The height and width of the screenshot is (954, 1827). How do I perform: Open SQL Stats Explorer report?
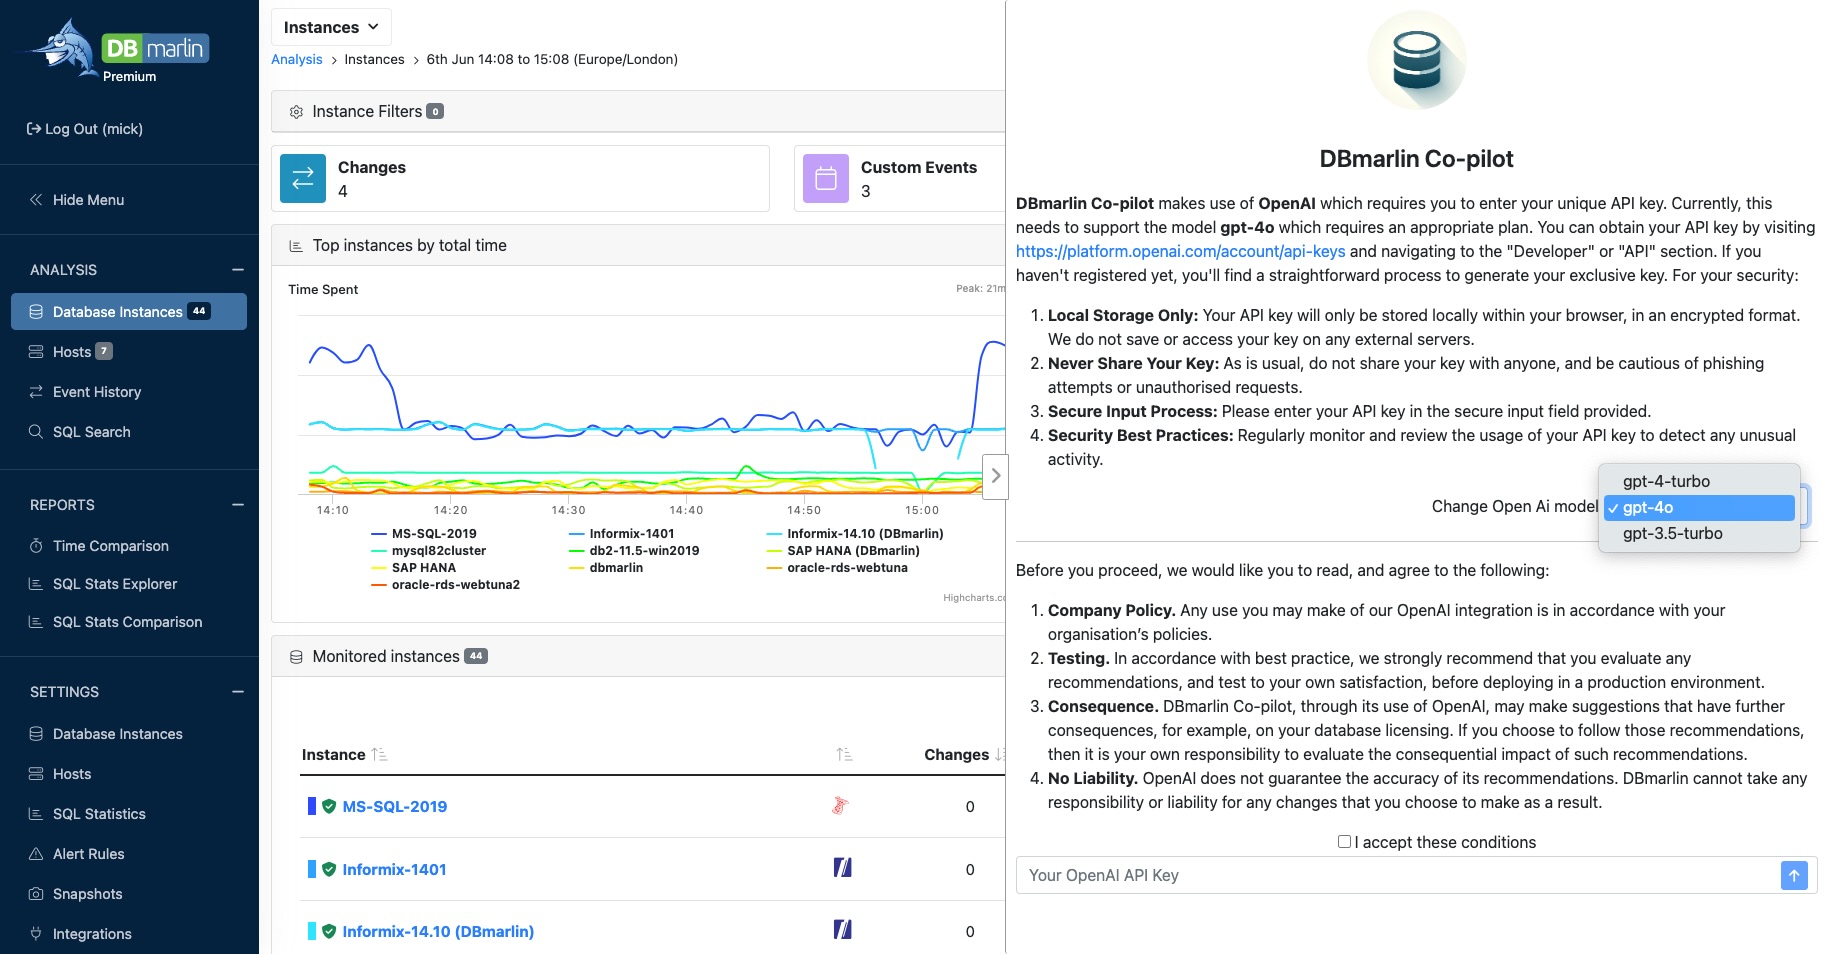click(115, 584)
